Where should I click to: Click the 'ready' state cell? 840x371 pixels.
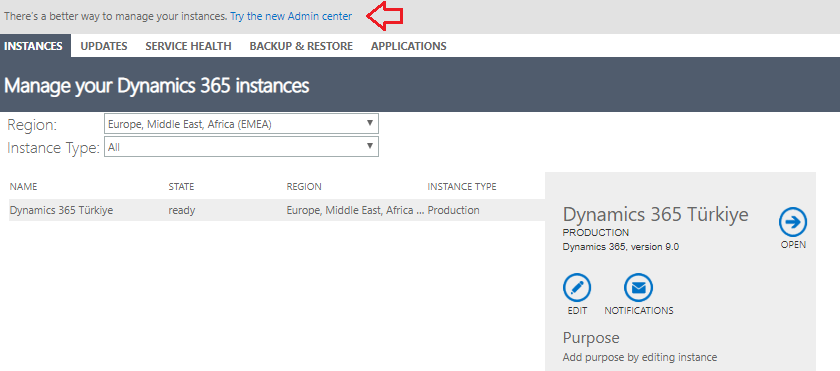[182, 210]
